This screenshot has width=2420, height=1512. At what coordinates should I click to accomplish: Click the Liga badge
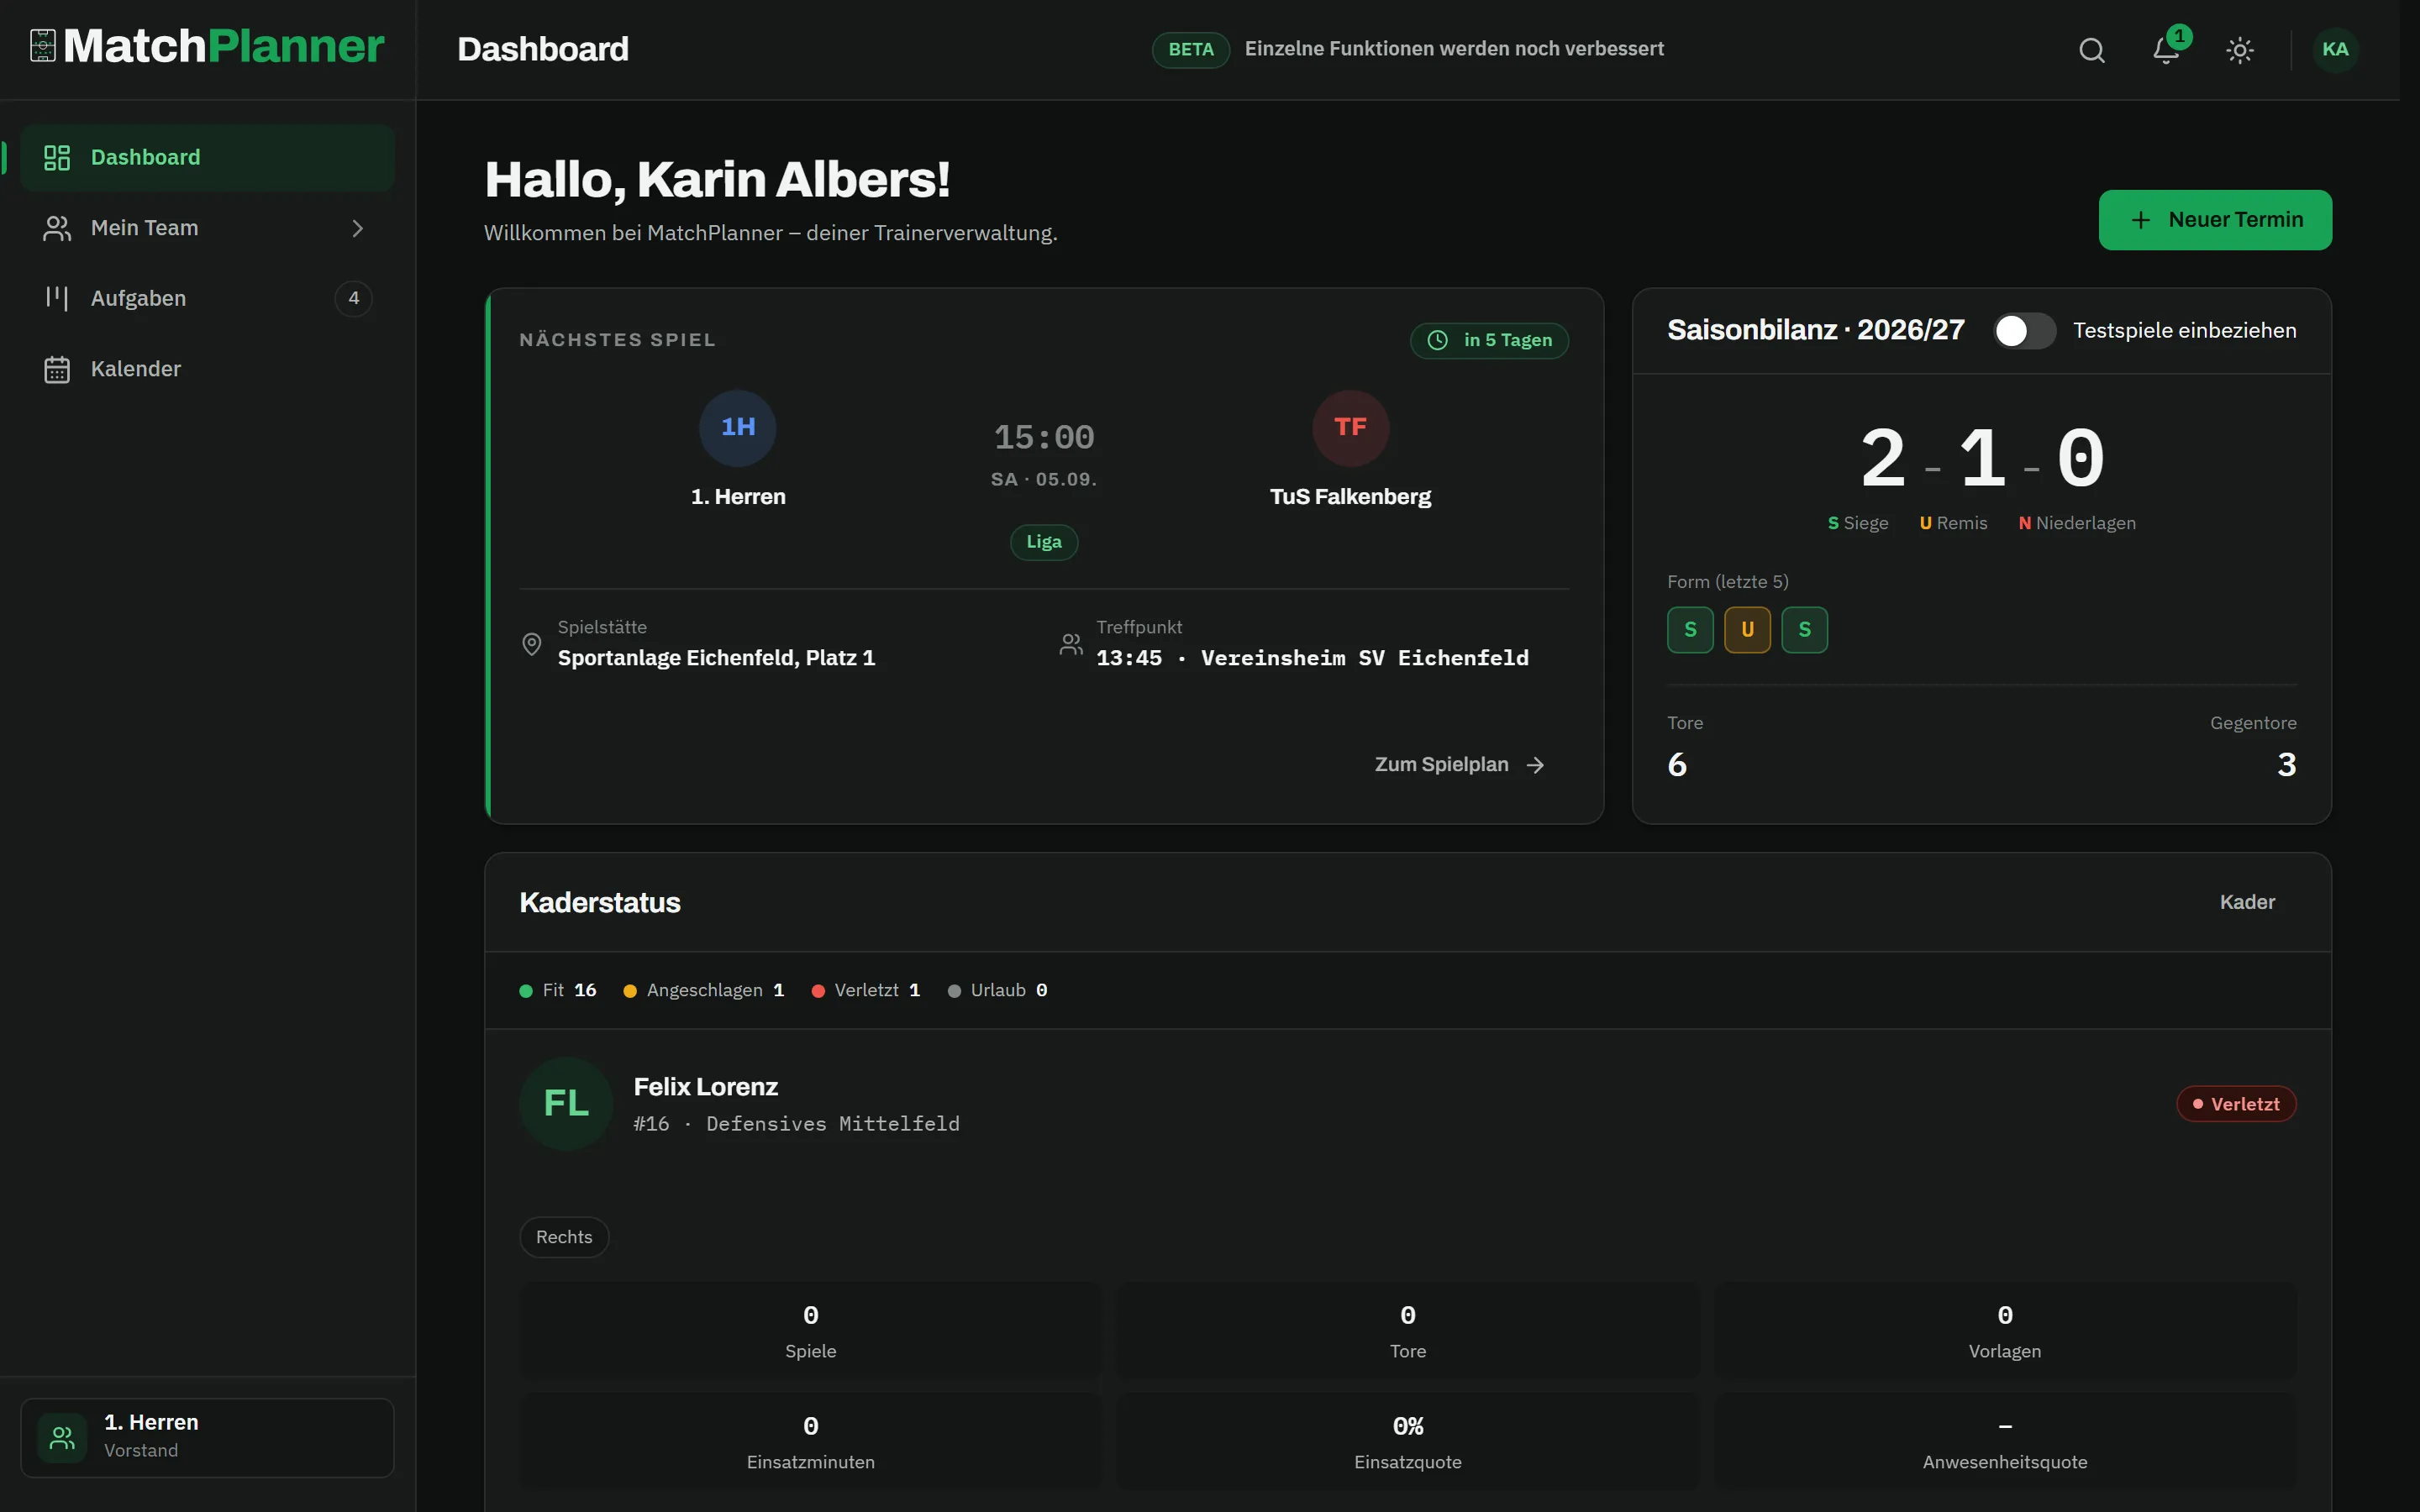pyautogui.click(x=1044, y=542)
